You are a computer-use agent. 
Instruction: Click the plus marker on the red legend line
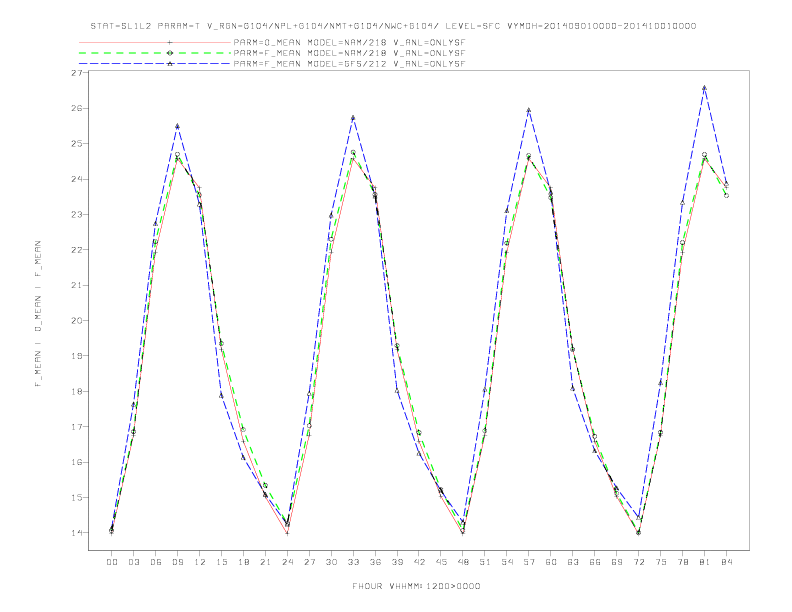170,42
